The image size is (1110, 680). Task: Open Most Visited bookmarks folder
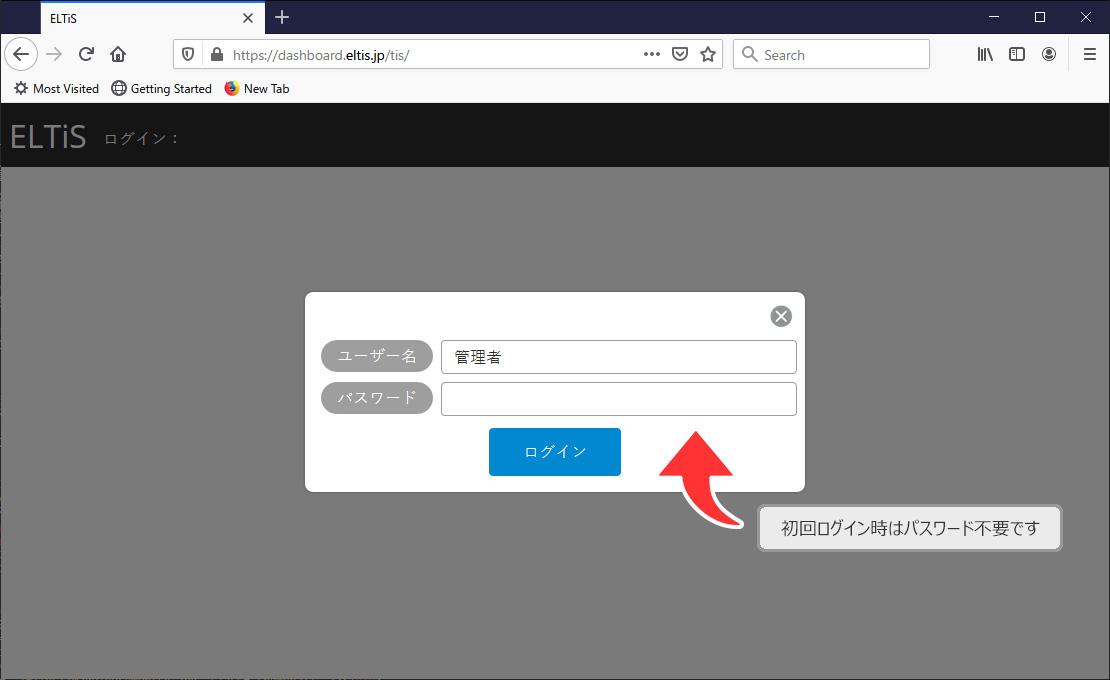click(57, 88)
